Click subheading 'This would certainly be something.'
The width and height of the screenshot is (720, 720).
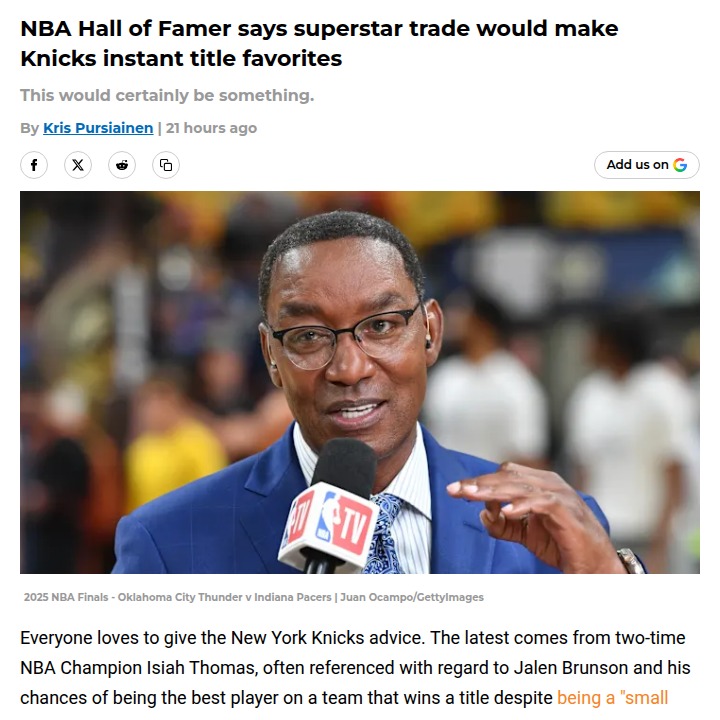(x=167, y=95)
